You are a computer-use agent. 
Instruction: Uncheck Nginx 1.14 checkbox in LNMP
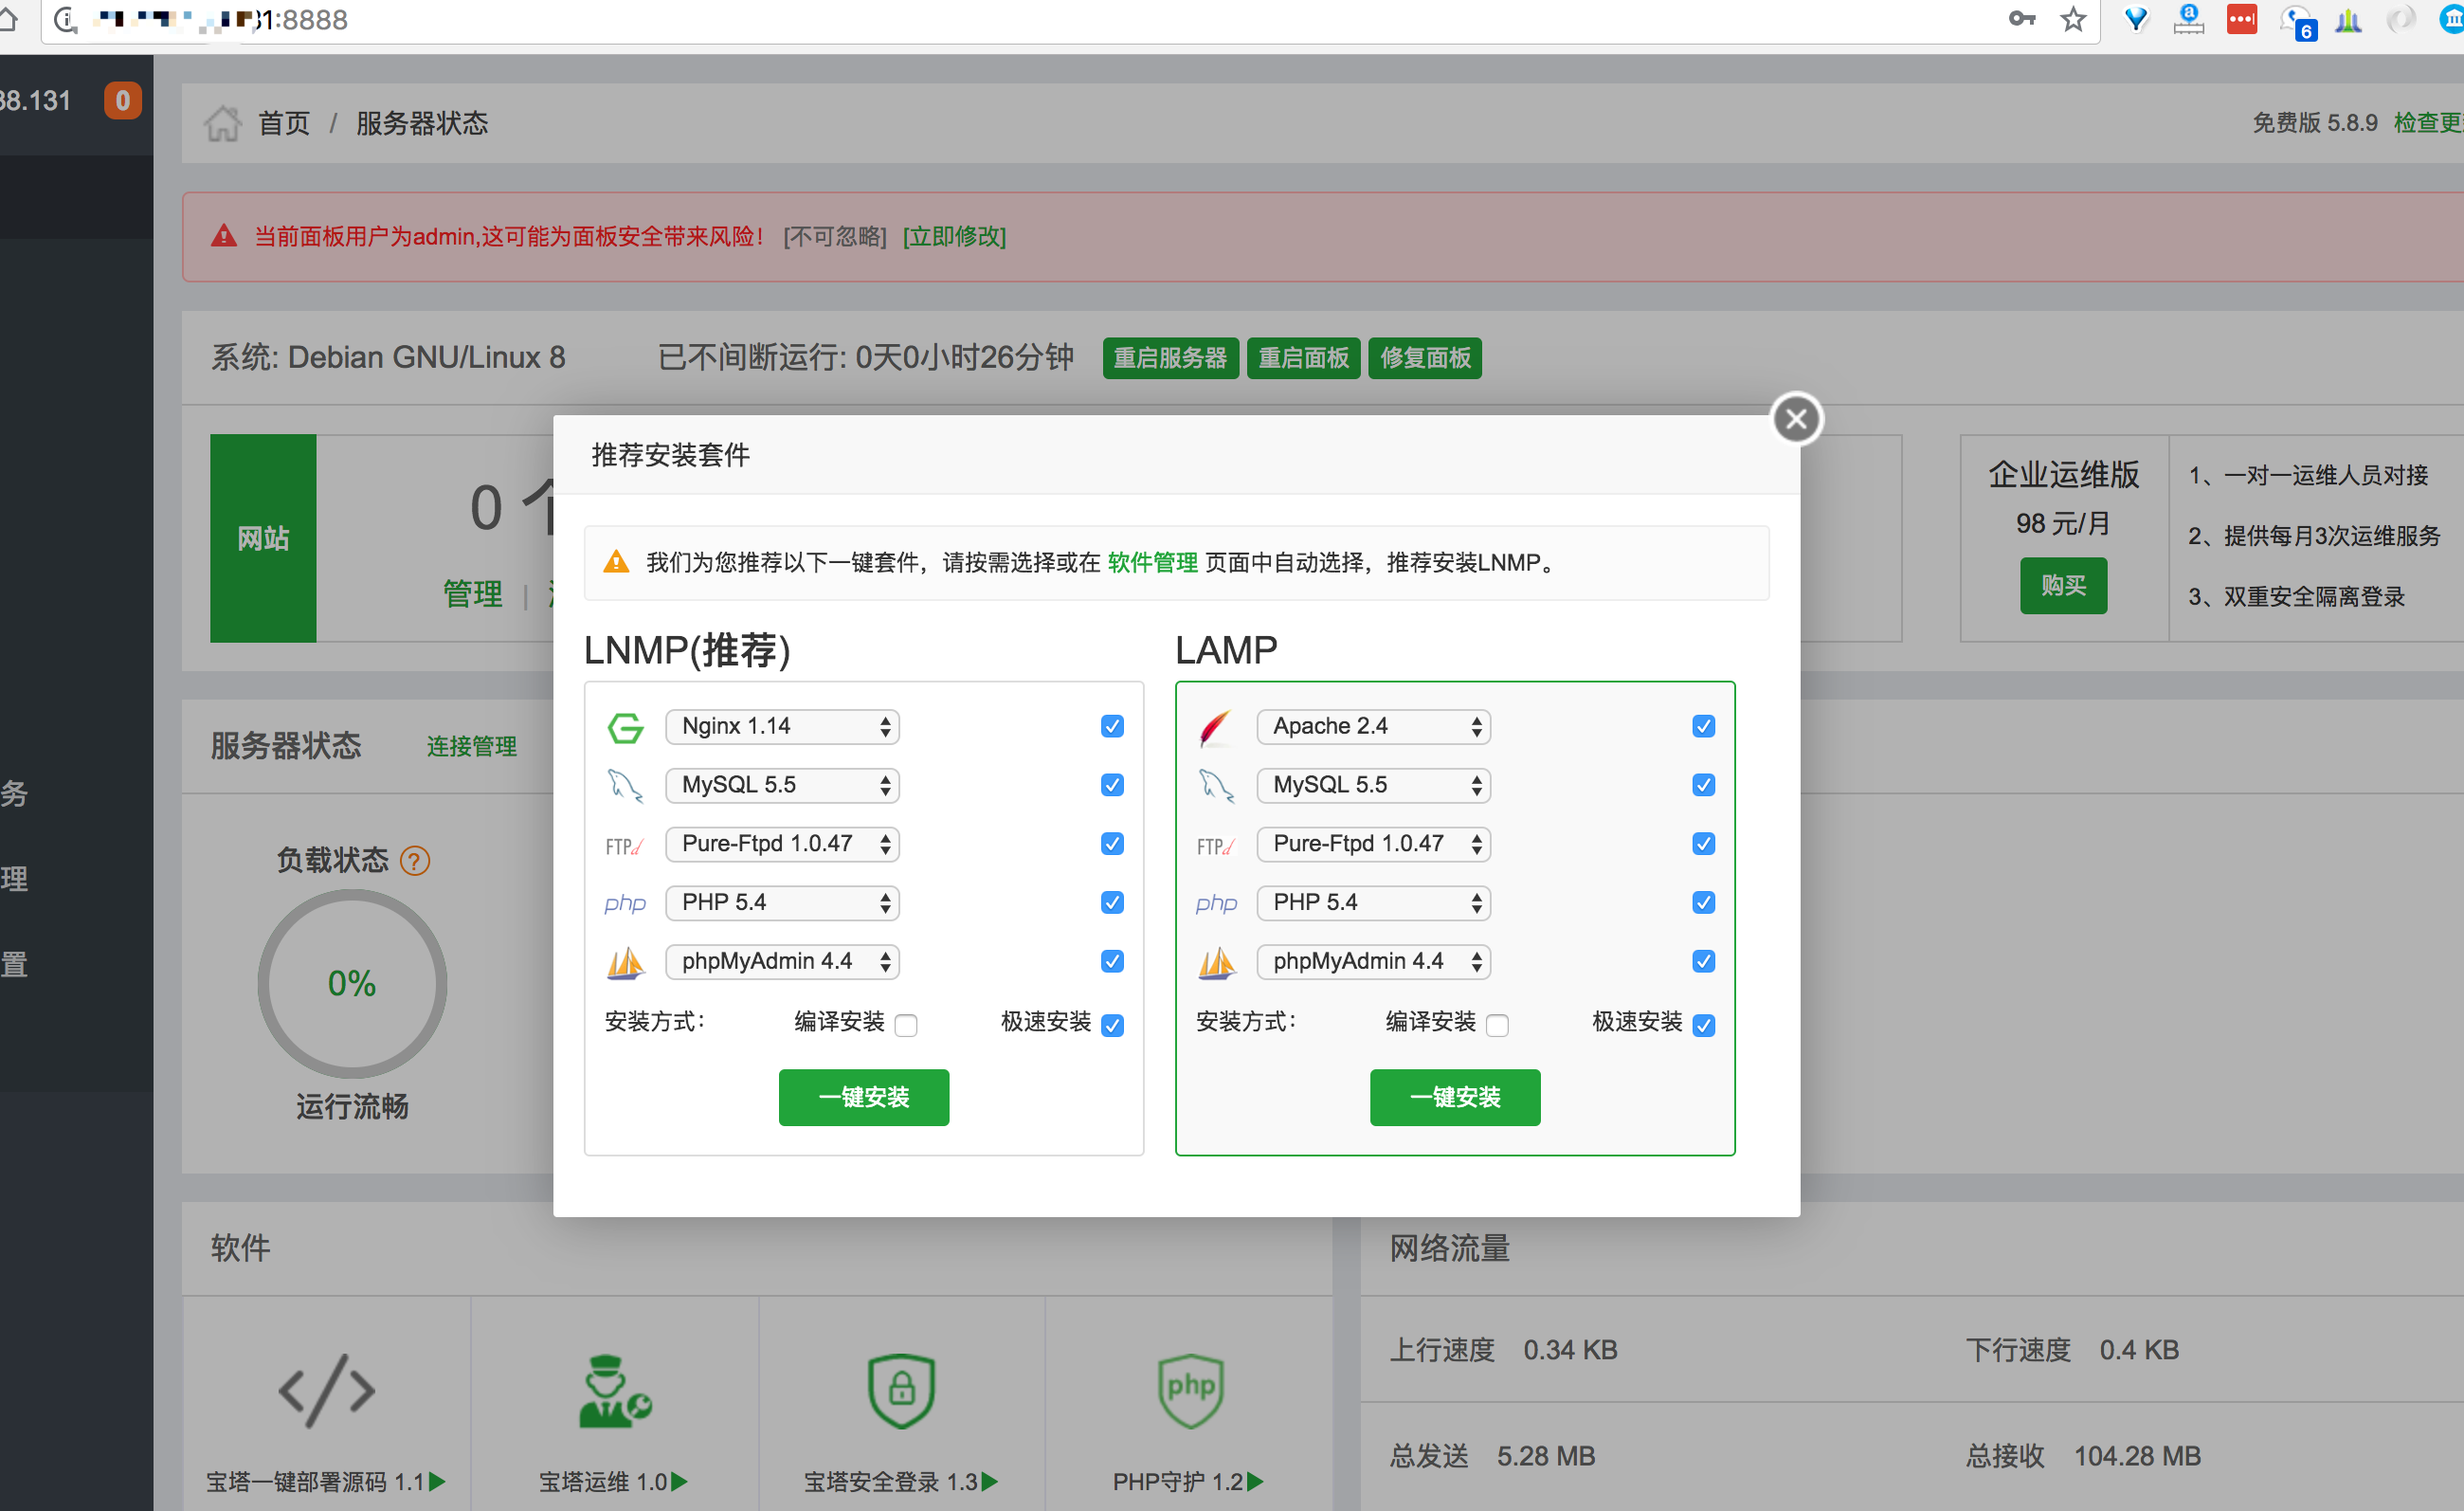pos(1112,726)
